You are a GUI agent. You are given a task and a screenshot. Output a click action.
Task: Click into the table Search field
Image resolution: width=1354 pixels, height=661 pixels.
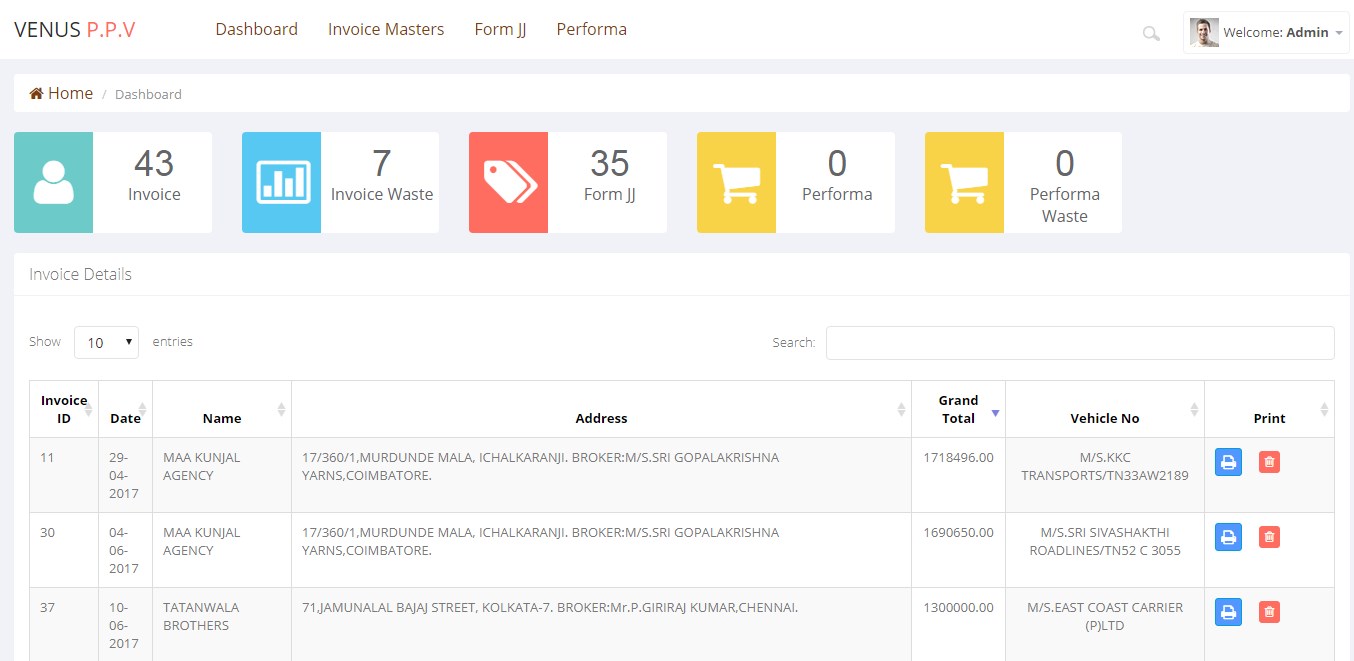click(1079, 342)
